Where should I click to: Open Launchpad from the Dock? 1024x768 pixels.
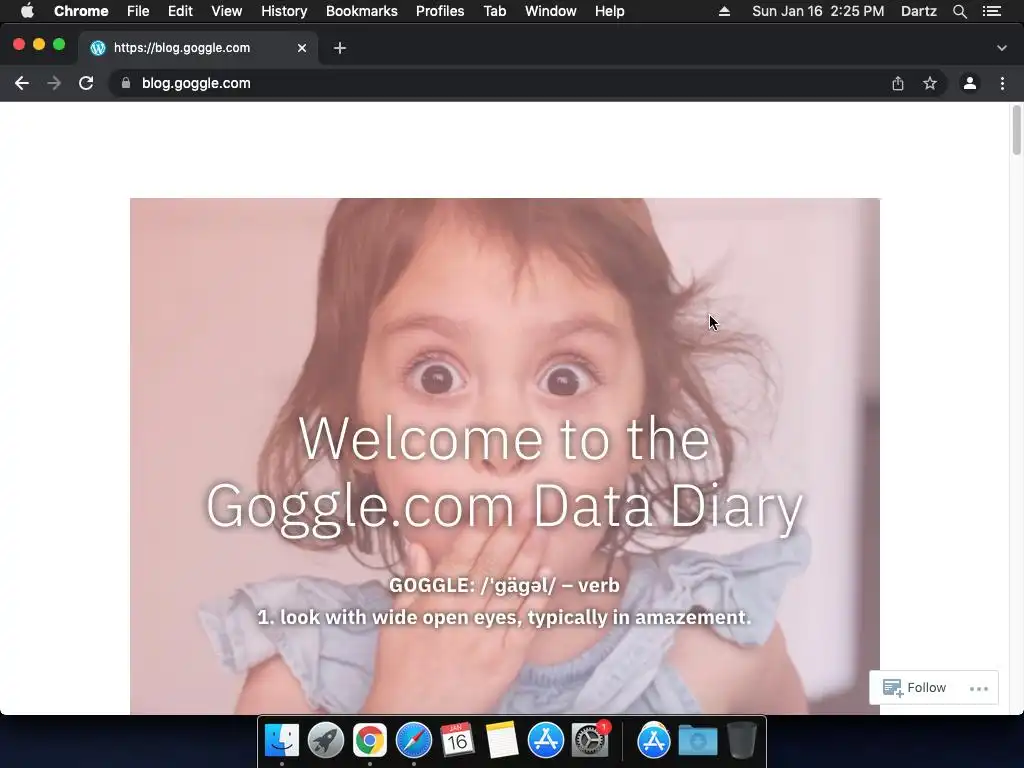click(x=325, y=740)
